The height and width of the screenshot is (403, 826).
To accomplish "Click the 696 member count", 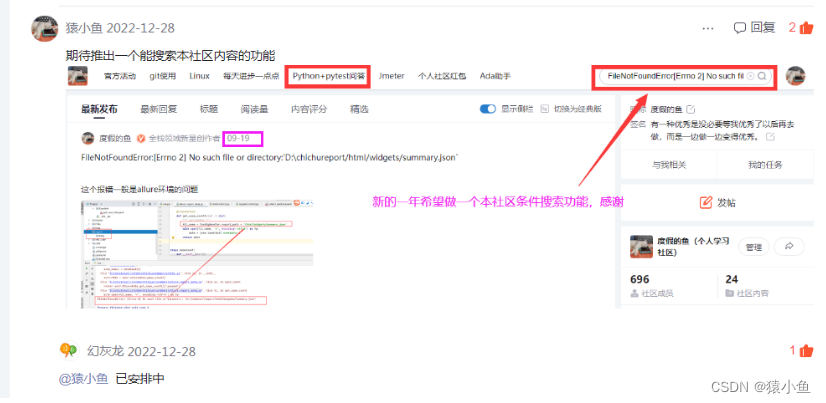I will [640, 279].
